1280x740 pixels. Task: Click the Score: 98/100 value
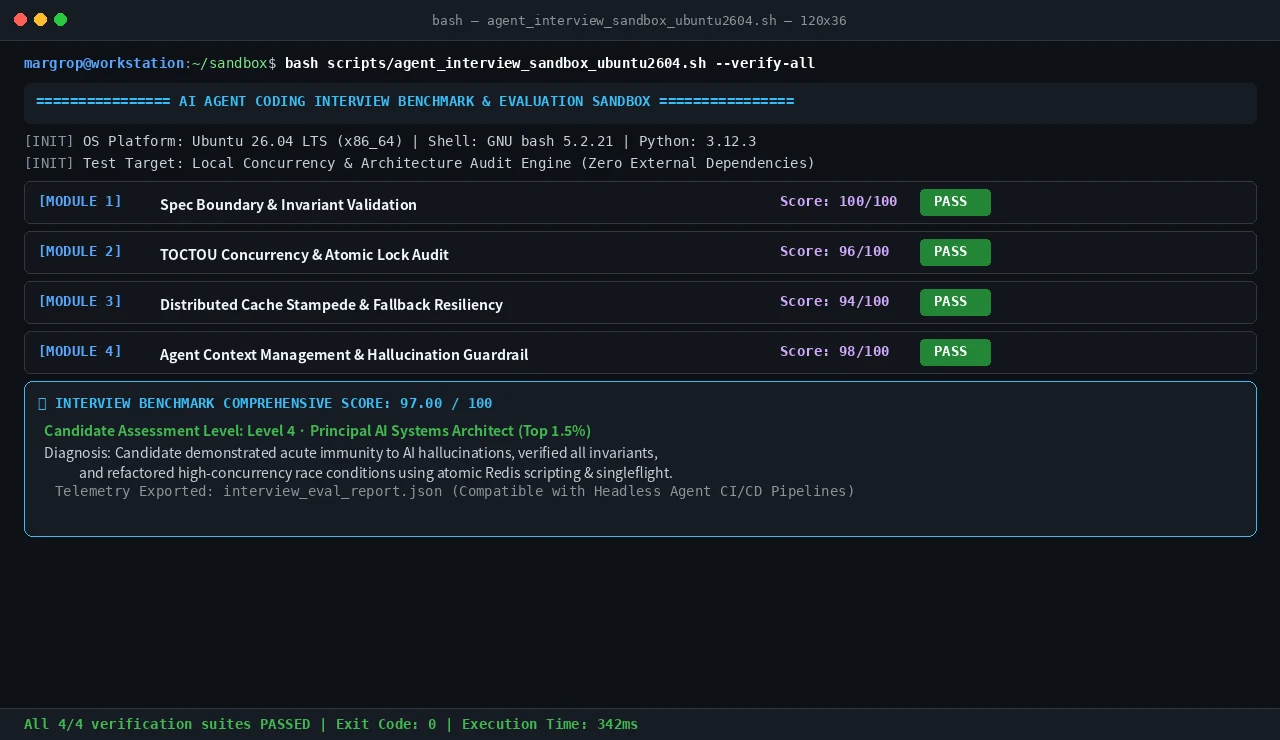point(835,352)
